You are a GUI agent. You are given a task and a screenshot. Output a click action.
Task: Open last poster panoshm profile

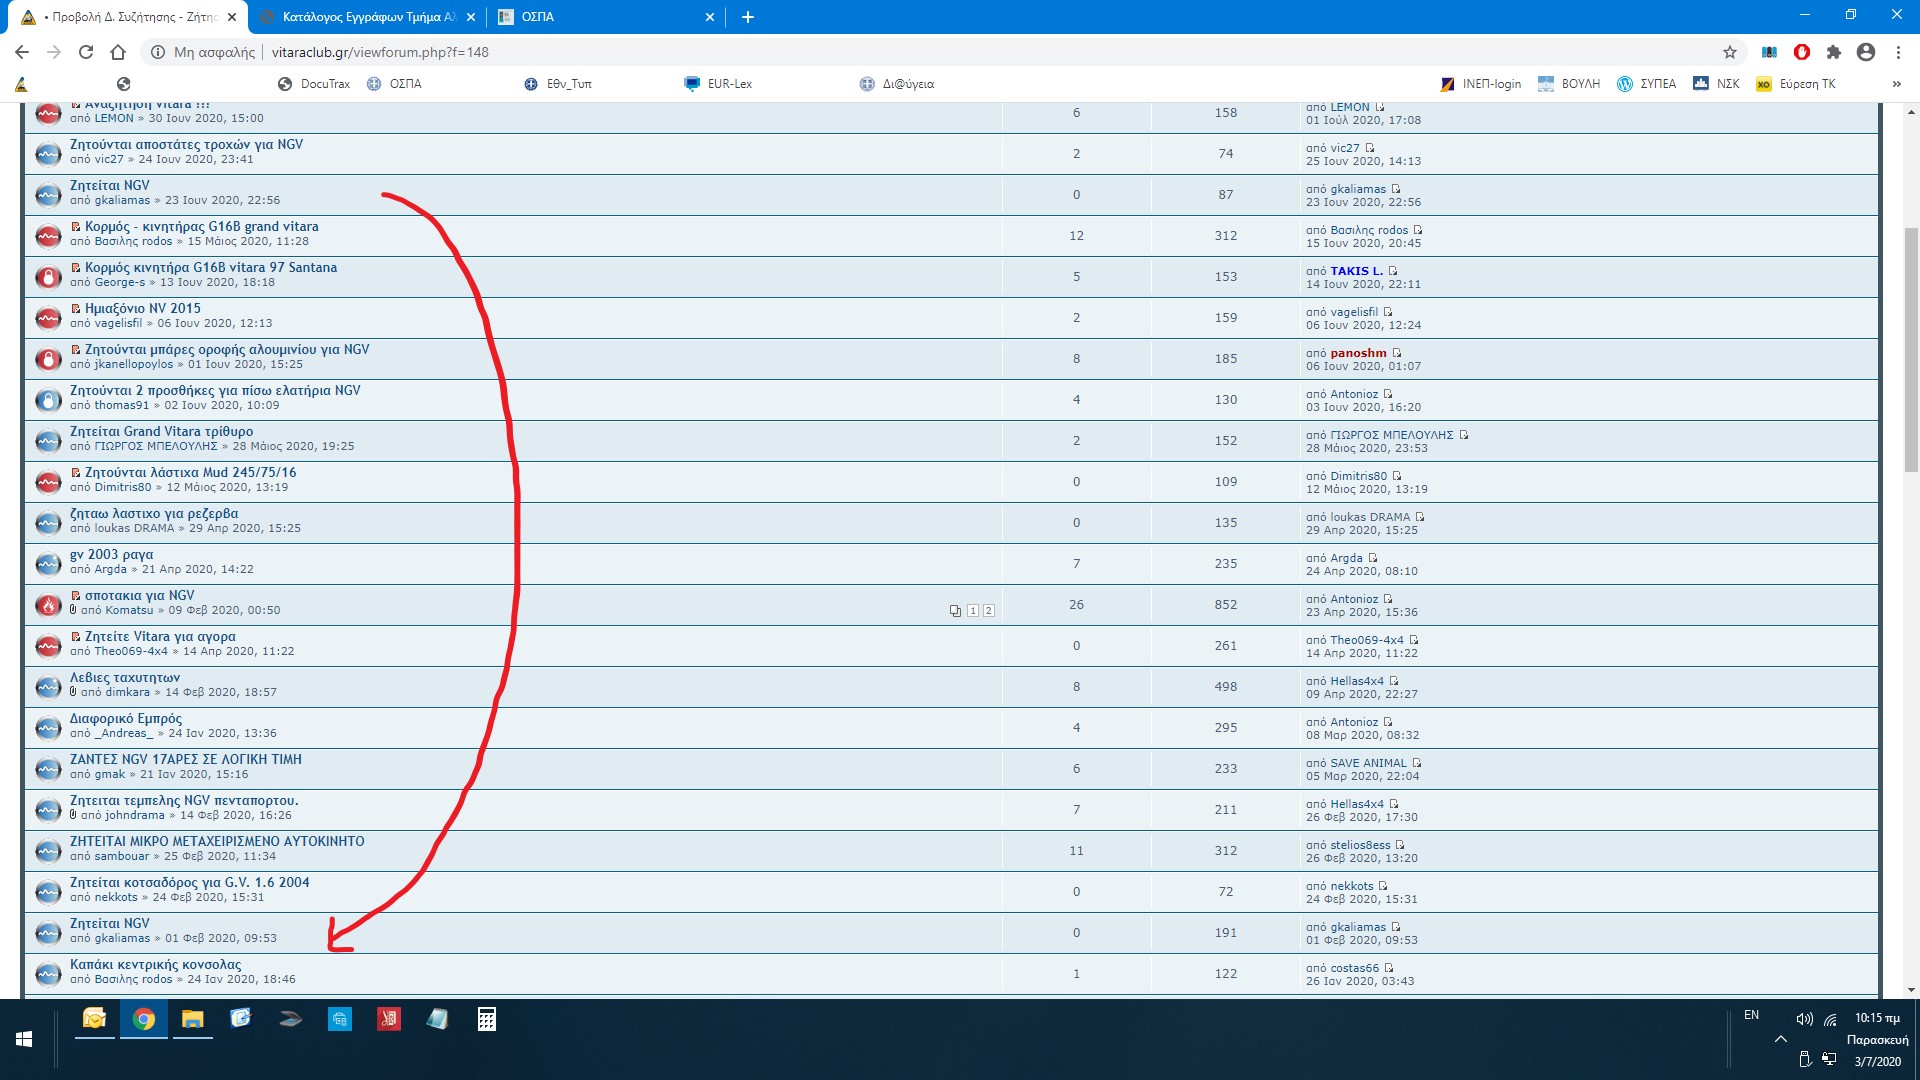1358,353
